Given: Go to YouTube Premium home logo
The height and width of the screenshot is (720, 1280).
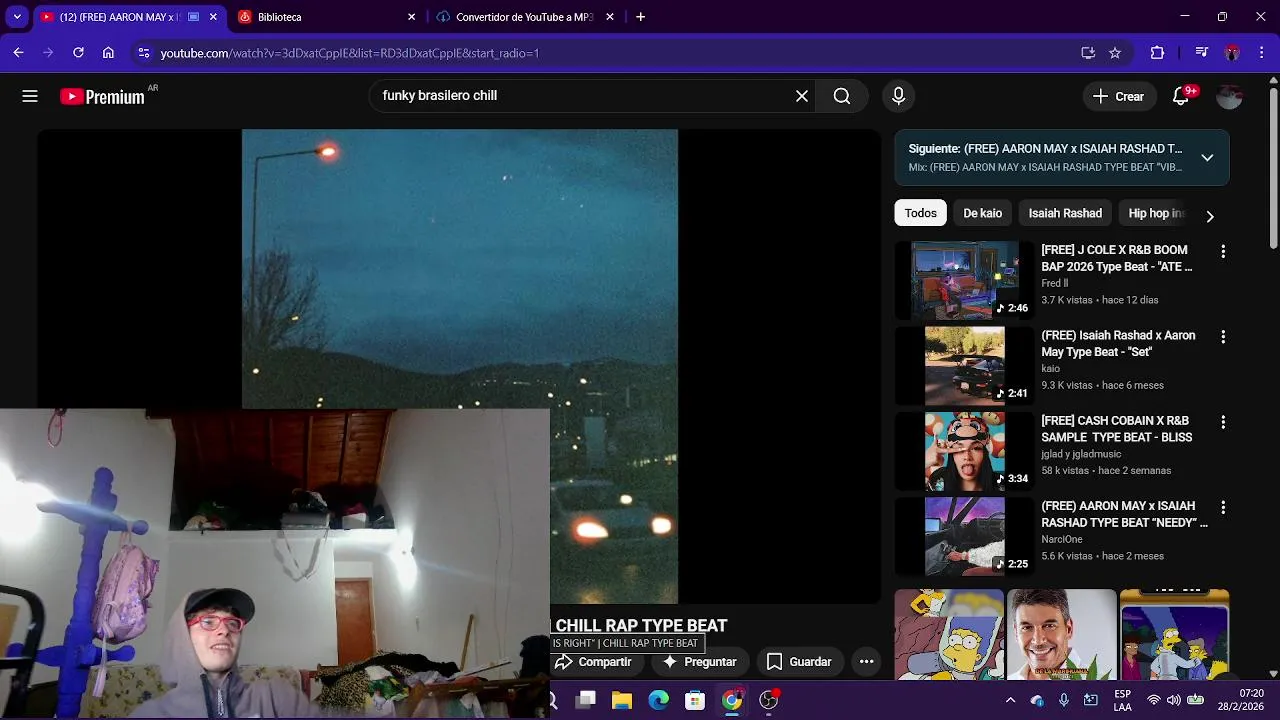Looking at the screenshot, I should [x=102, y=97].
